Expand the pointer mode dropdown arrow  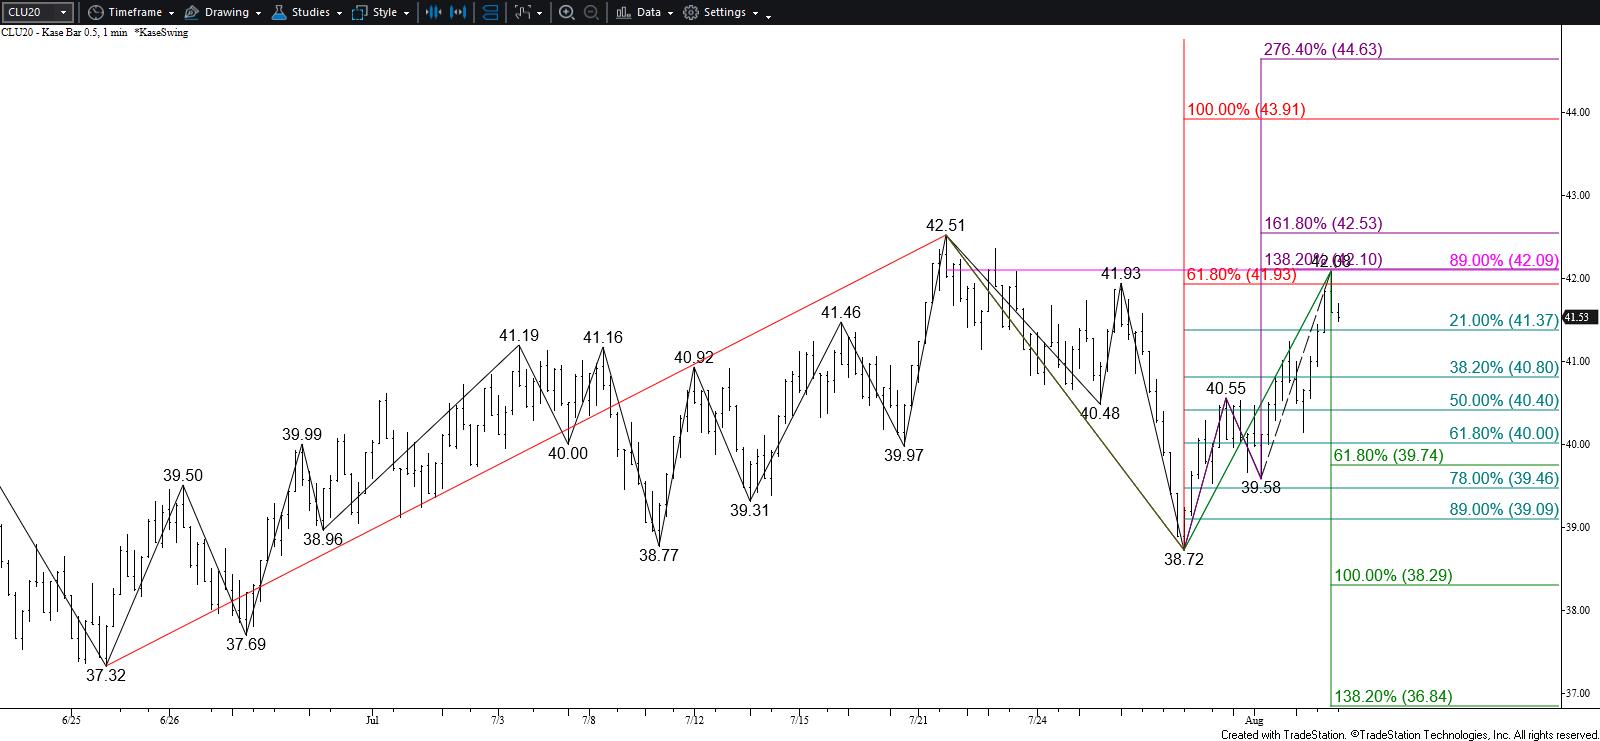pyautogui.click(x=540, y=13)
